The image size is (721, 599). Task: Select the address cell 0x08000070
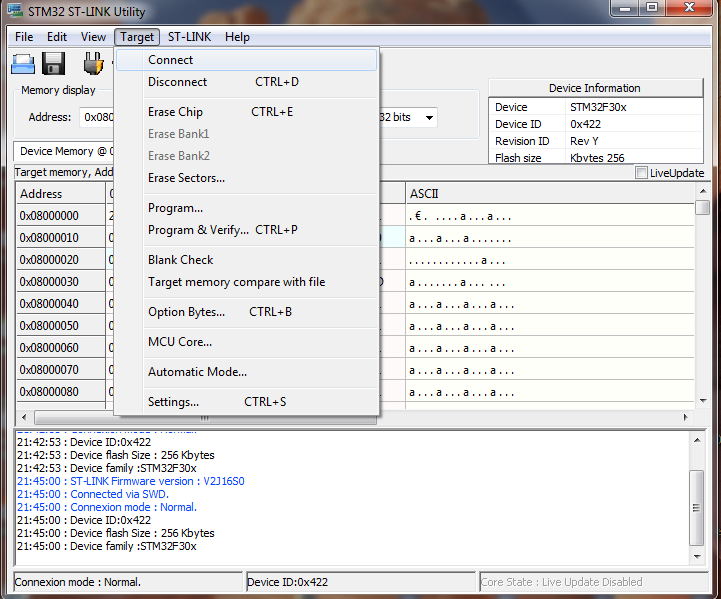(61, 370)
